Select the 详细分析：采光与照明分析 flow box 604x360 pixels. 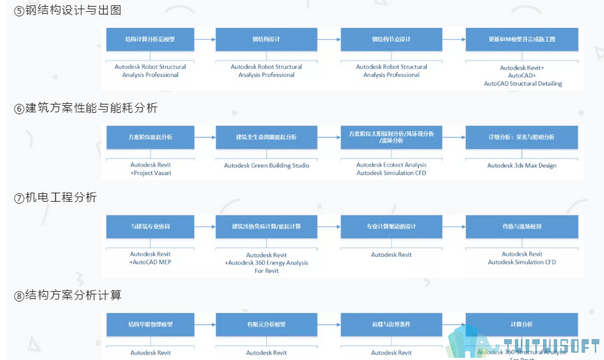coord(522,137)
